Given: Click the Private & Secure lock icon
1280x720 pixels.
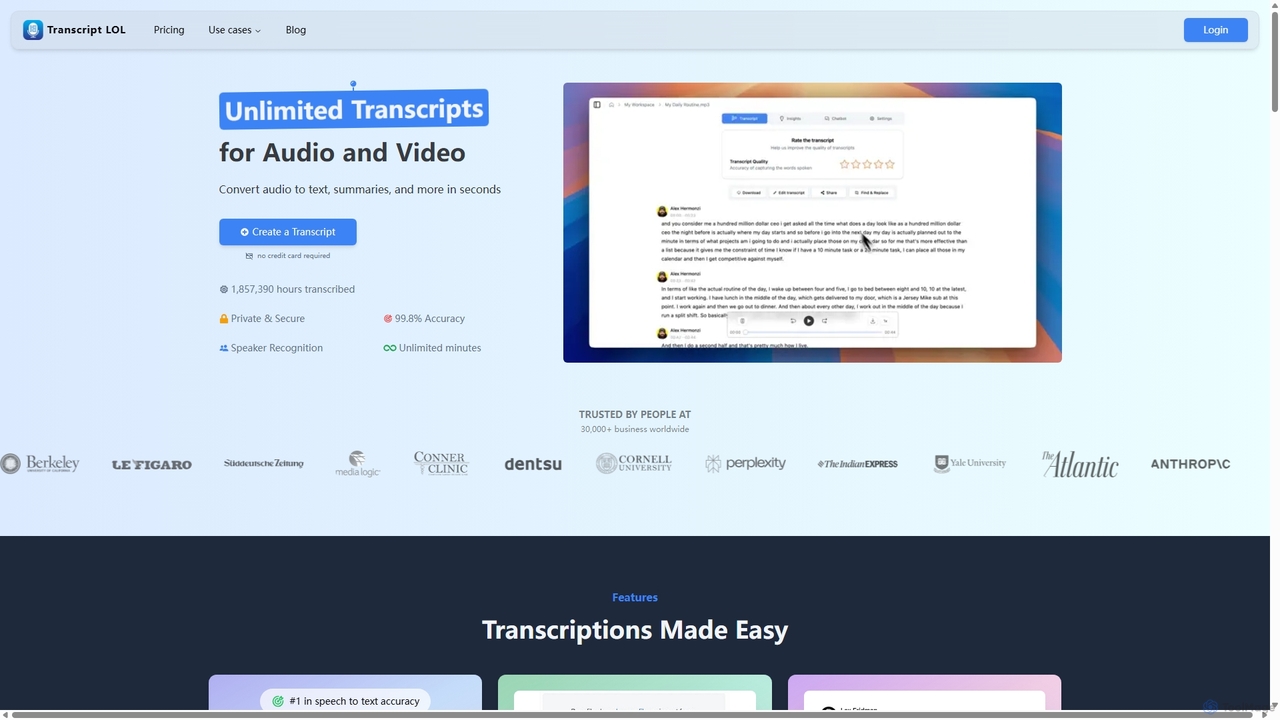Looking at the screenshot, I should tap(224, 319).
